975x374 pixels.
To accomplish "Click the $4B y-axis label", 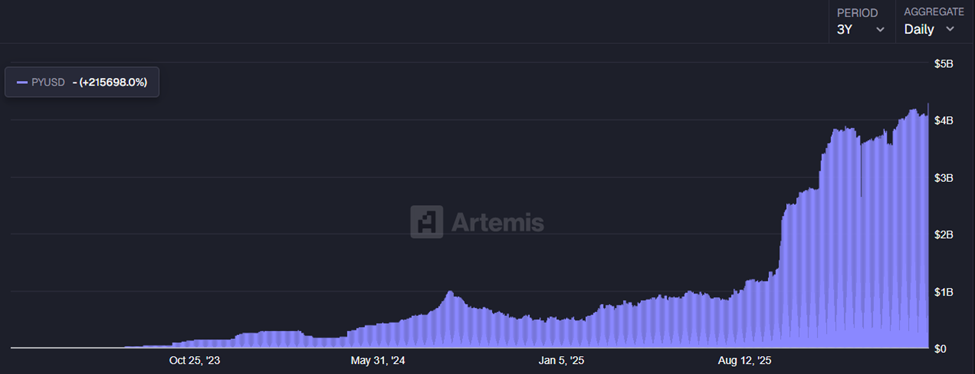I will [x=943, y=120].
